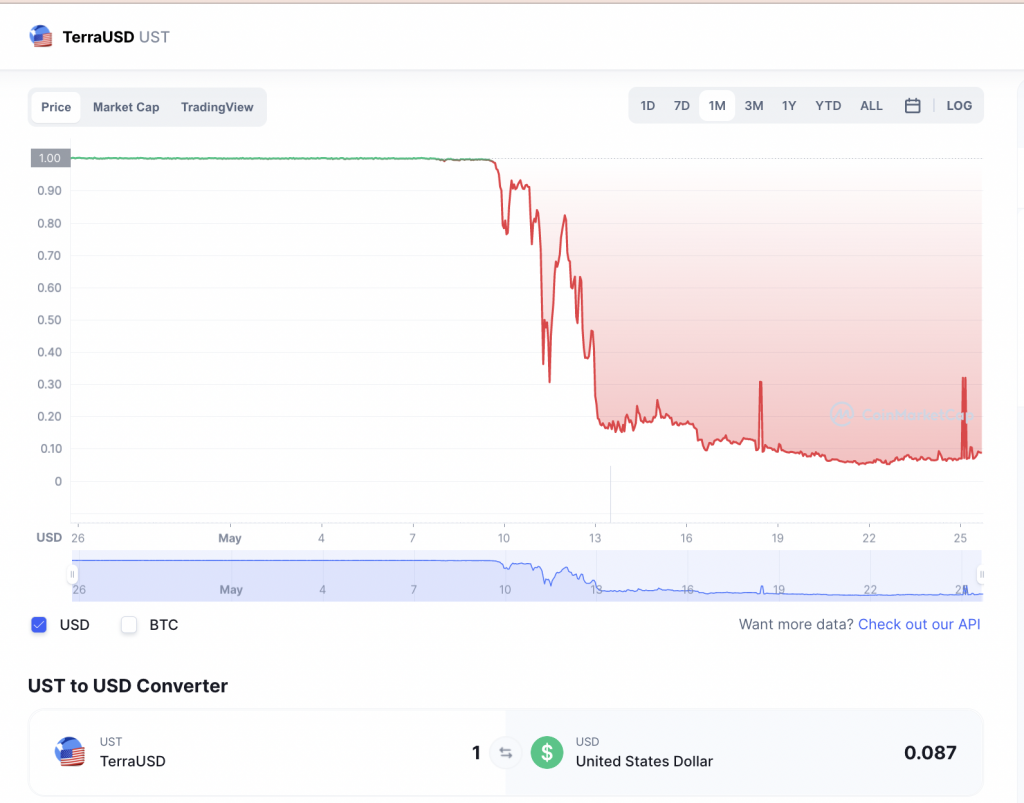Select the 1Y time range
This screenshot has height=803, width=1024.
tap(789, 106)
